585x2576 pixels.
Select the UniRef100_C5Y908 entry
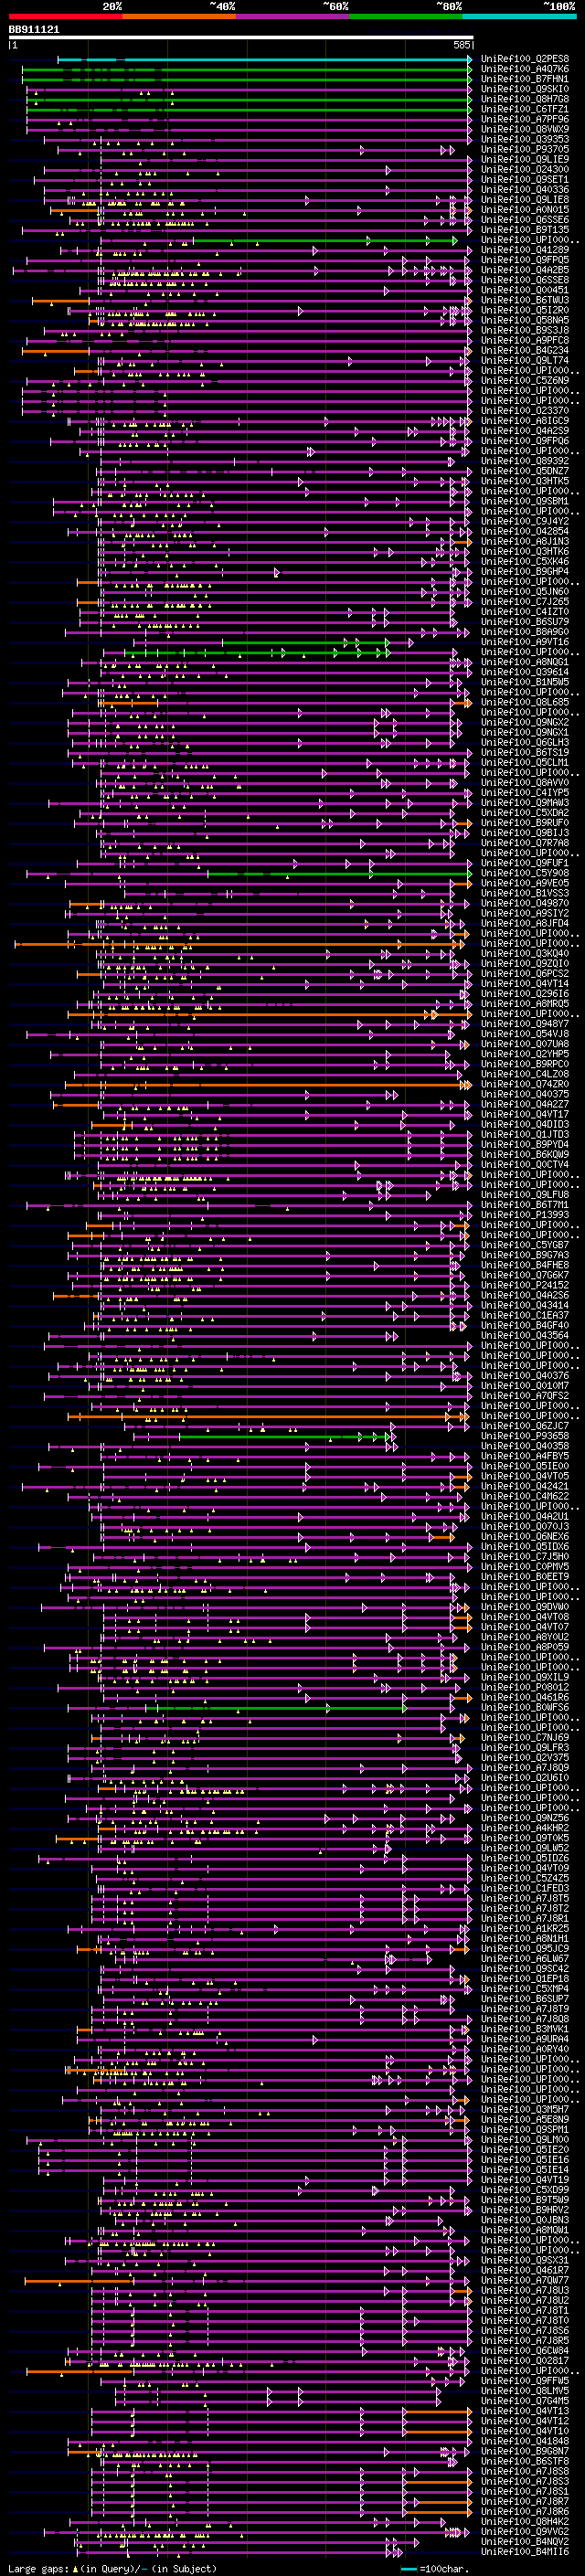525,873
